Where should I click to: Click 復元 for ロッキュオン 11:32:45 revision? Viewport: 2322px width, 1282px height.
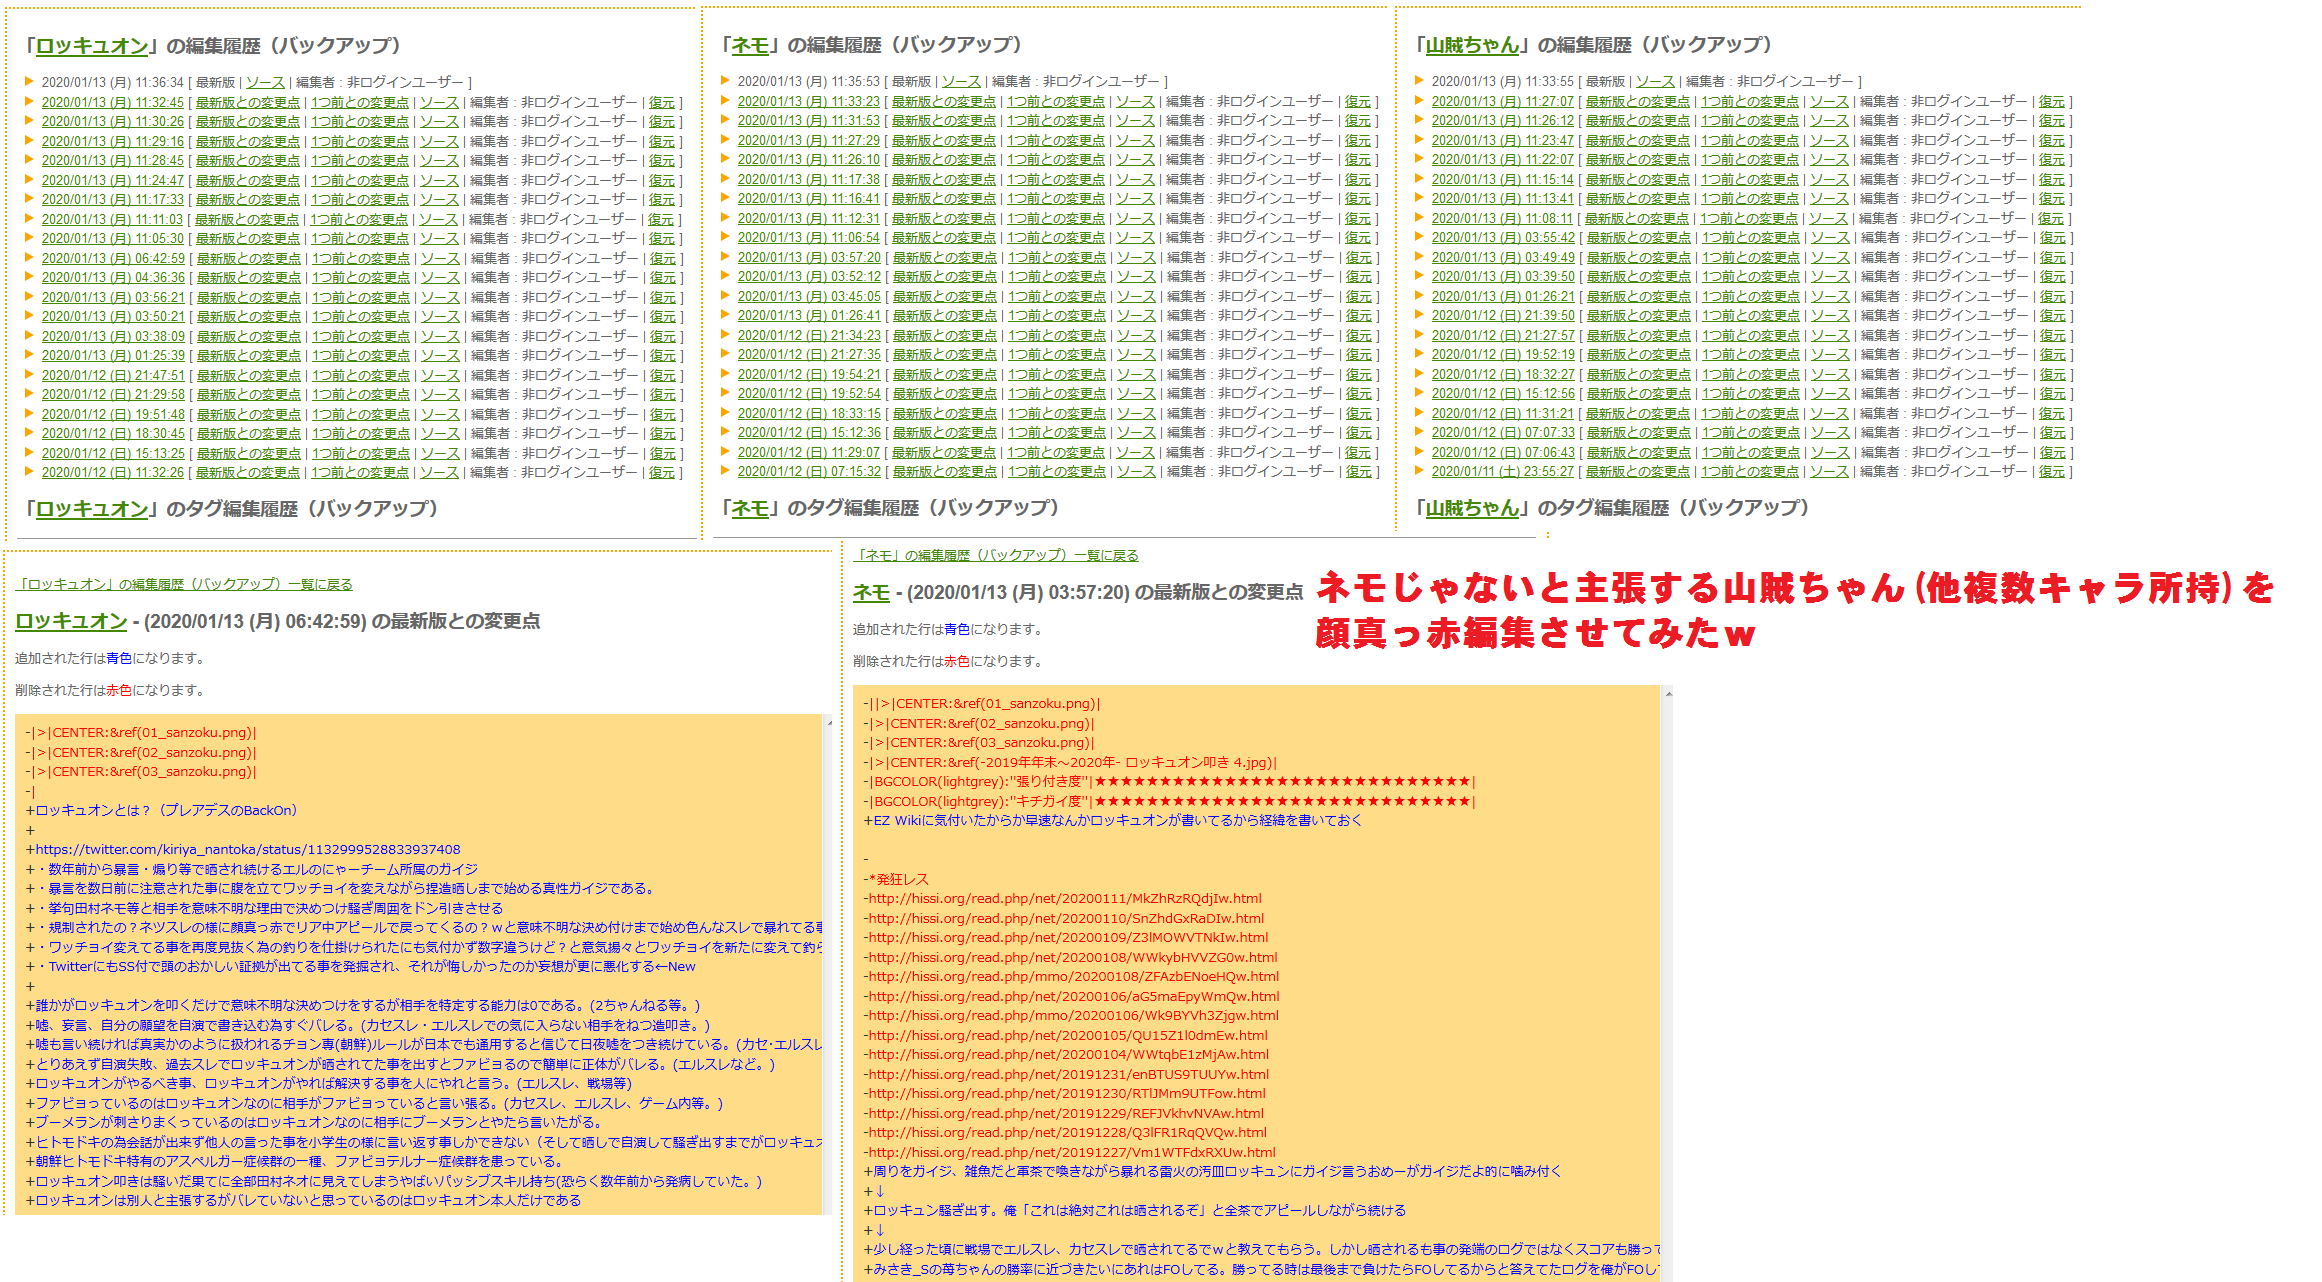[661, 102]
